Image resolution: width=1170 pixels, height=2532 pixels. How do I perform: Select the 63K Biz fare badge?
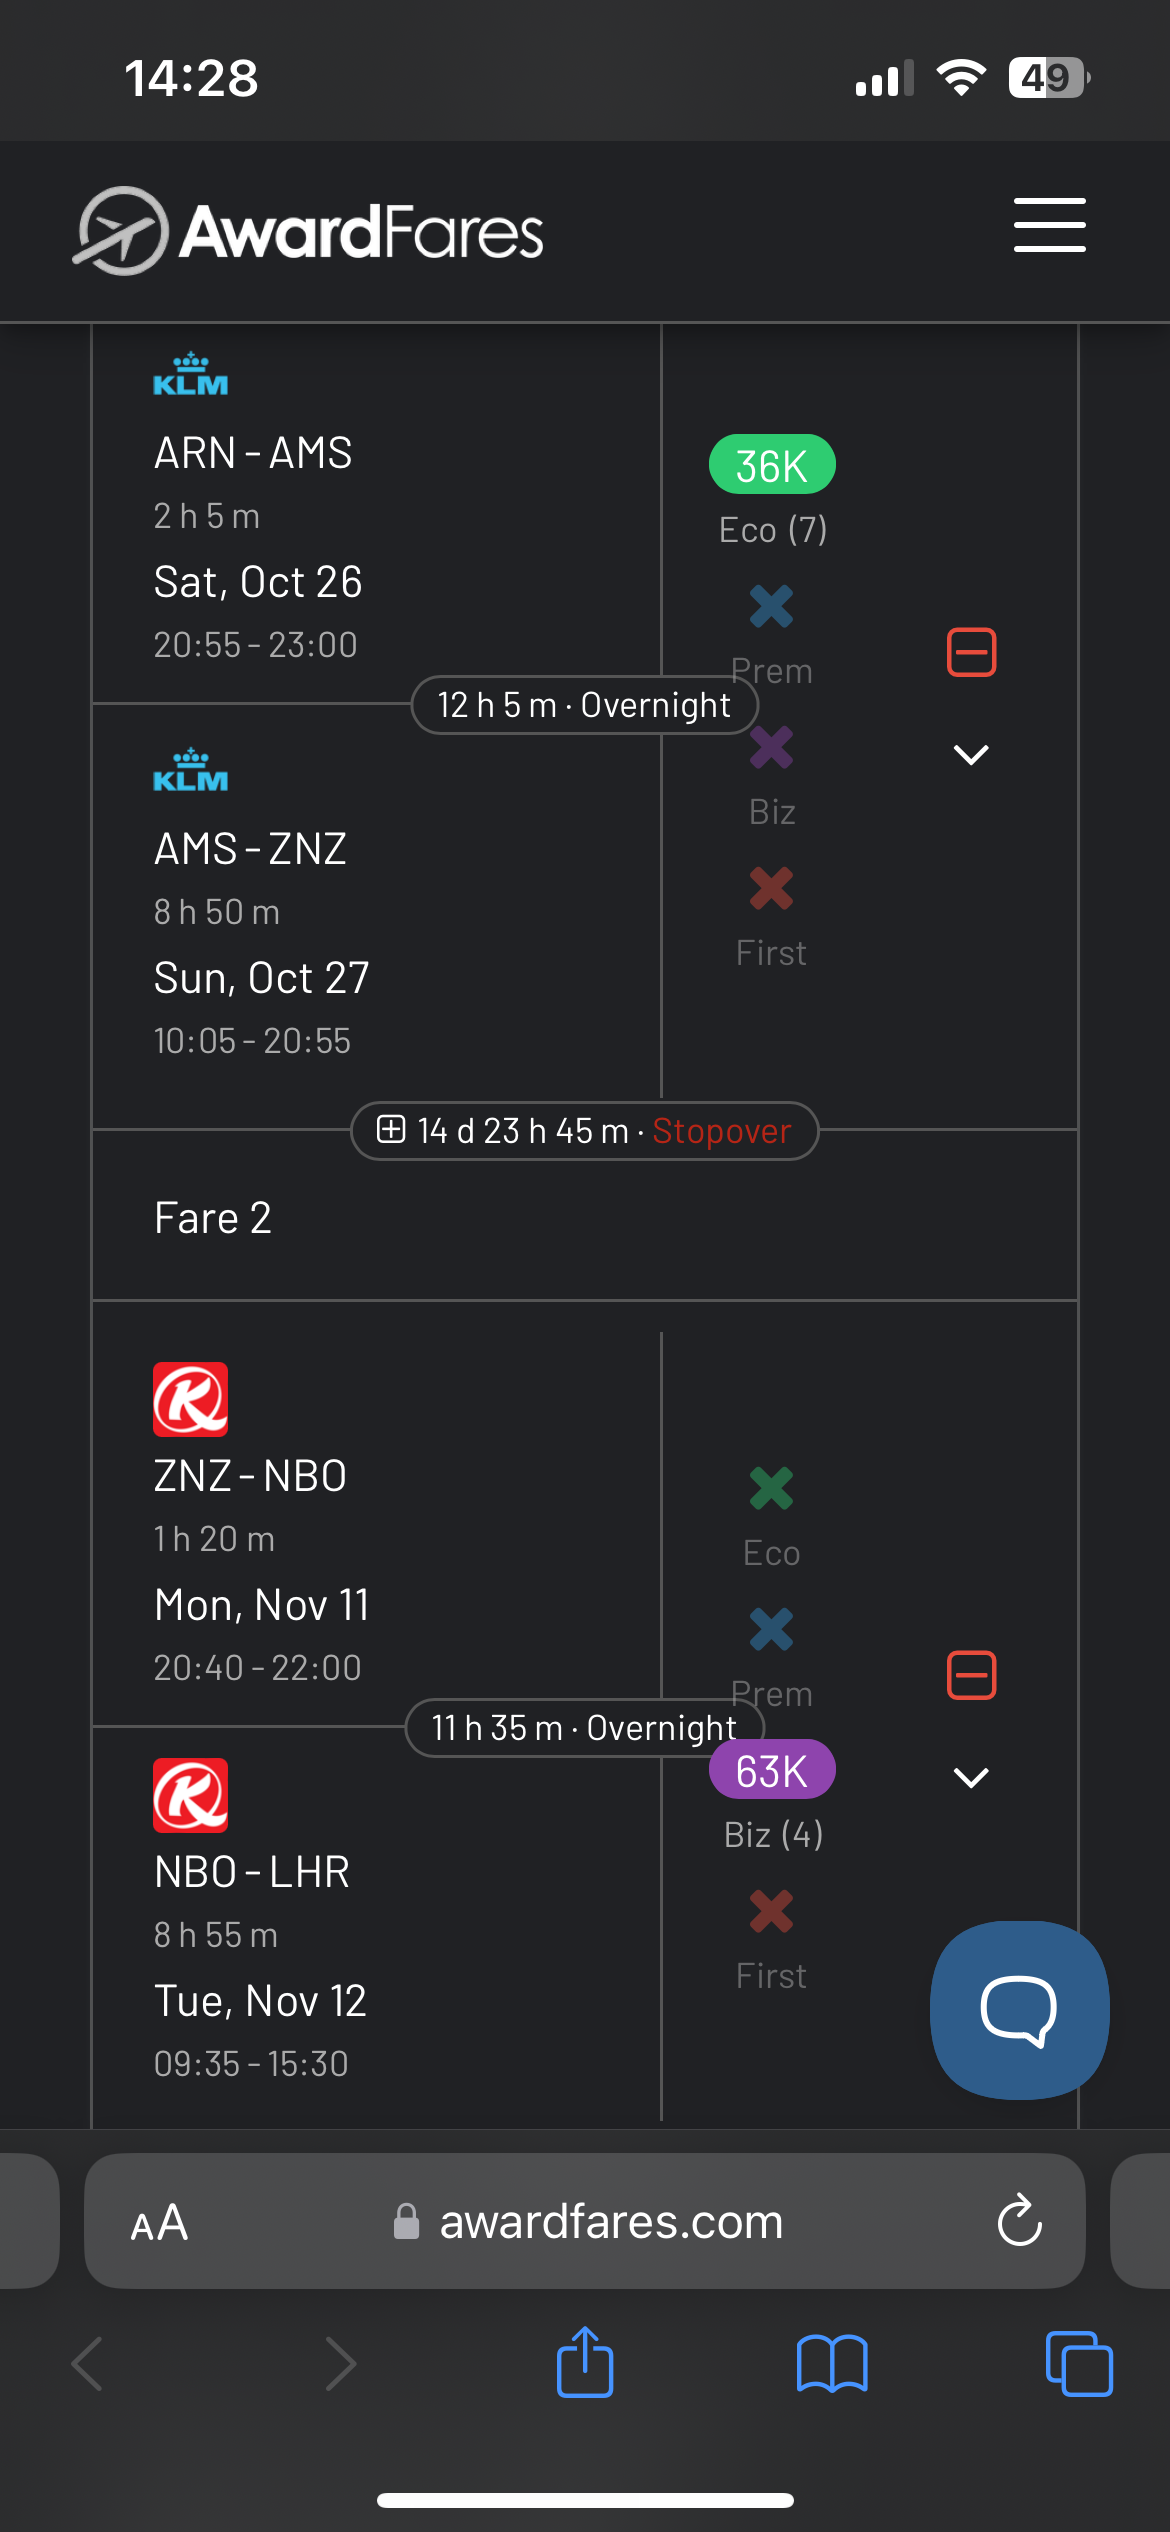click(772, 1771)
